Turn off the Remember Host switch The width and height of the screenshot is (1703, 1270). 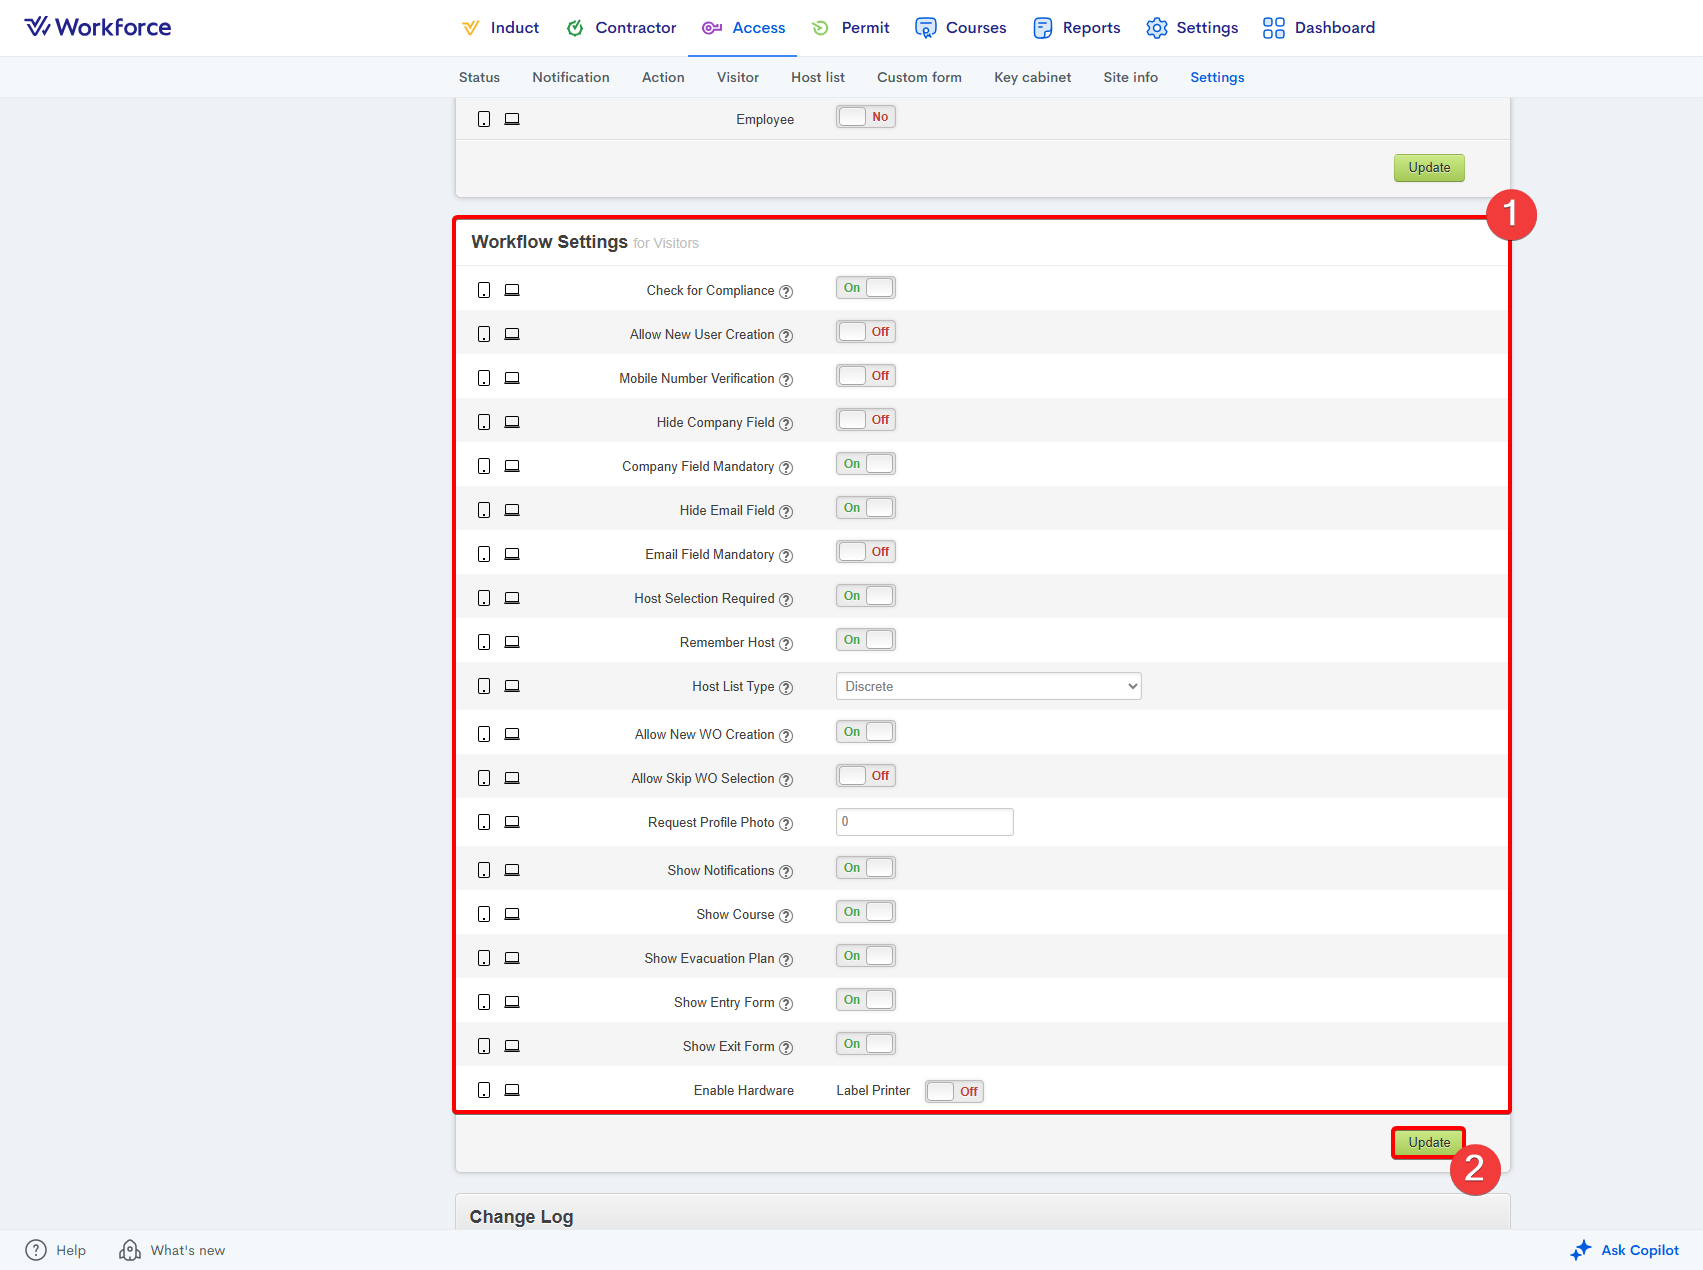(x=866, y=640)
